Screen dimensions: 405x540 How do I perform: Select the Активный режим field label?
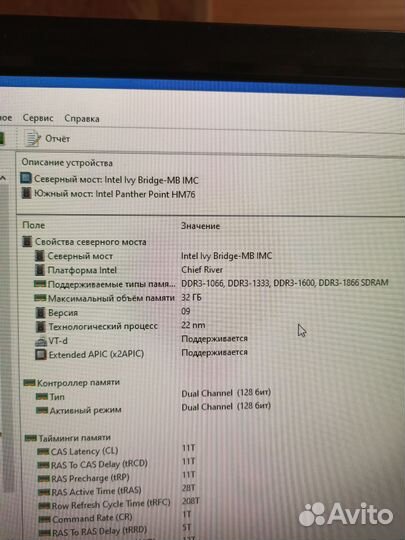pyautogui.click(x=85, y=410)
